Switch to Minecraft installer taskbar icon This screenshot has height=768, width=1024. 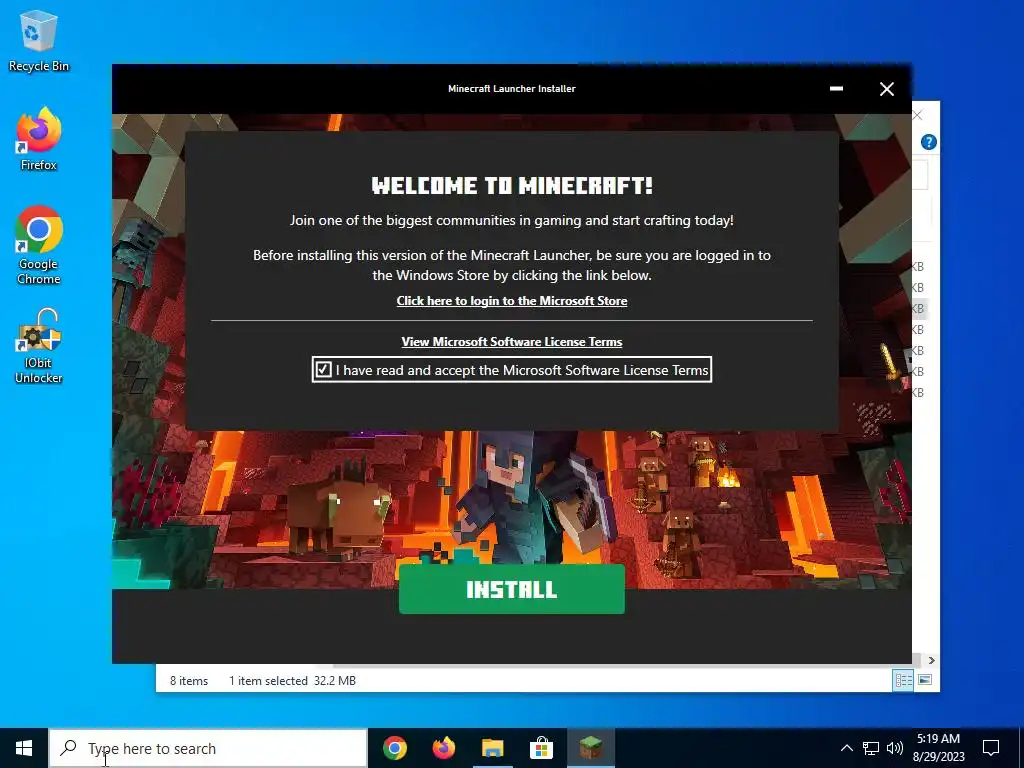tap(590, 748)
